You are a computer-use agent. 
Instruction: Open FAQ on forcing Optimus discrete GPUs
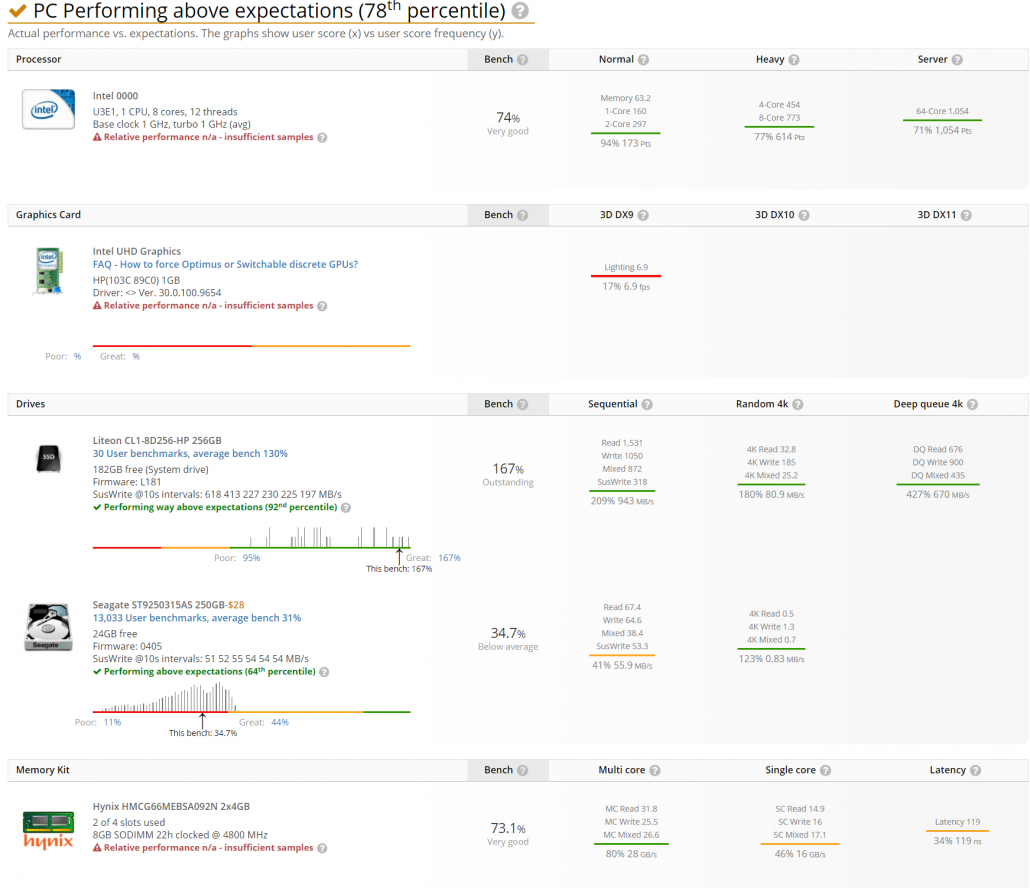tap(225, 265)
